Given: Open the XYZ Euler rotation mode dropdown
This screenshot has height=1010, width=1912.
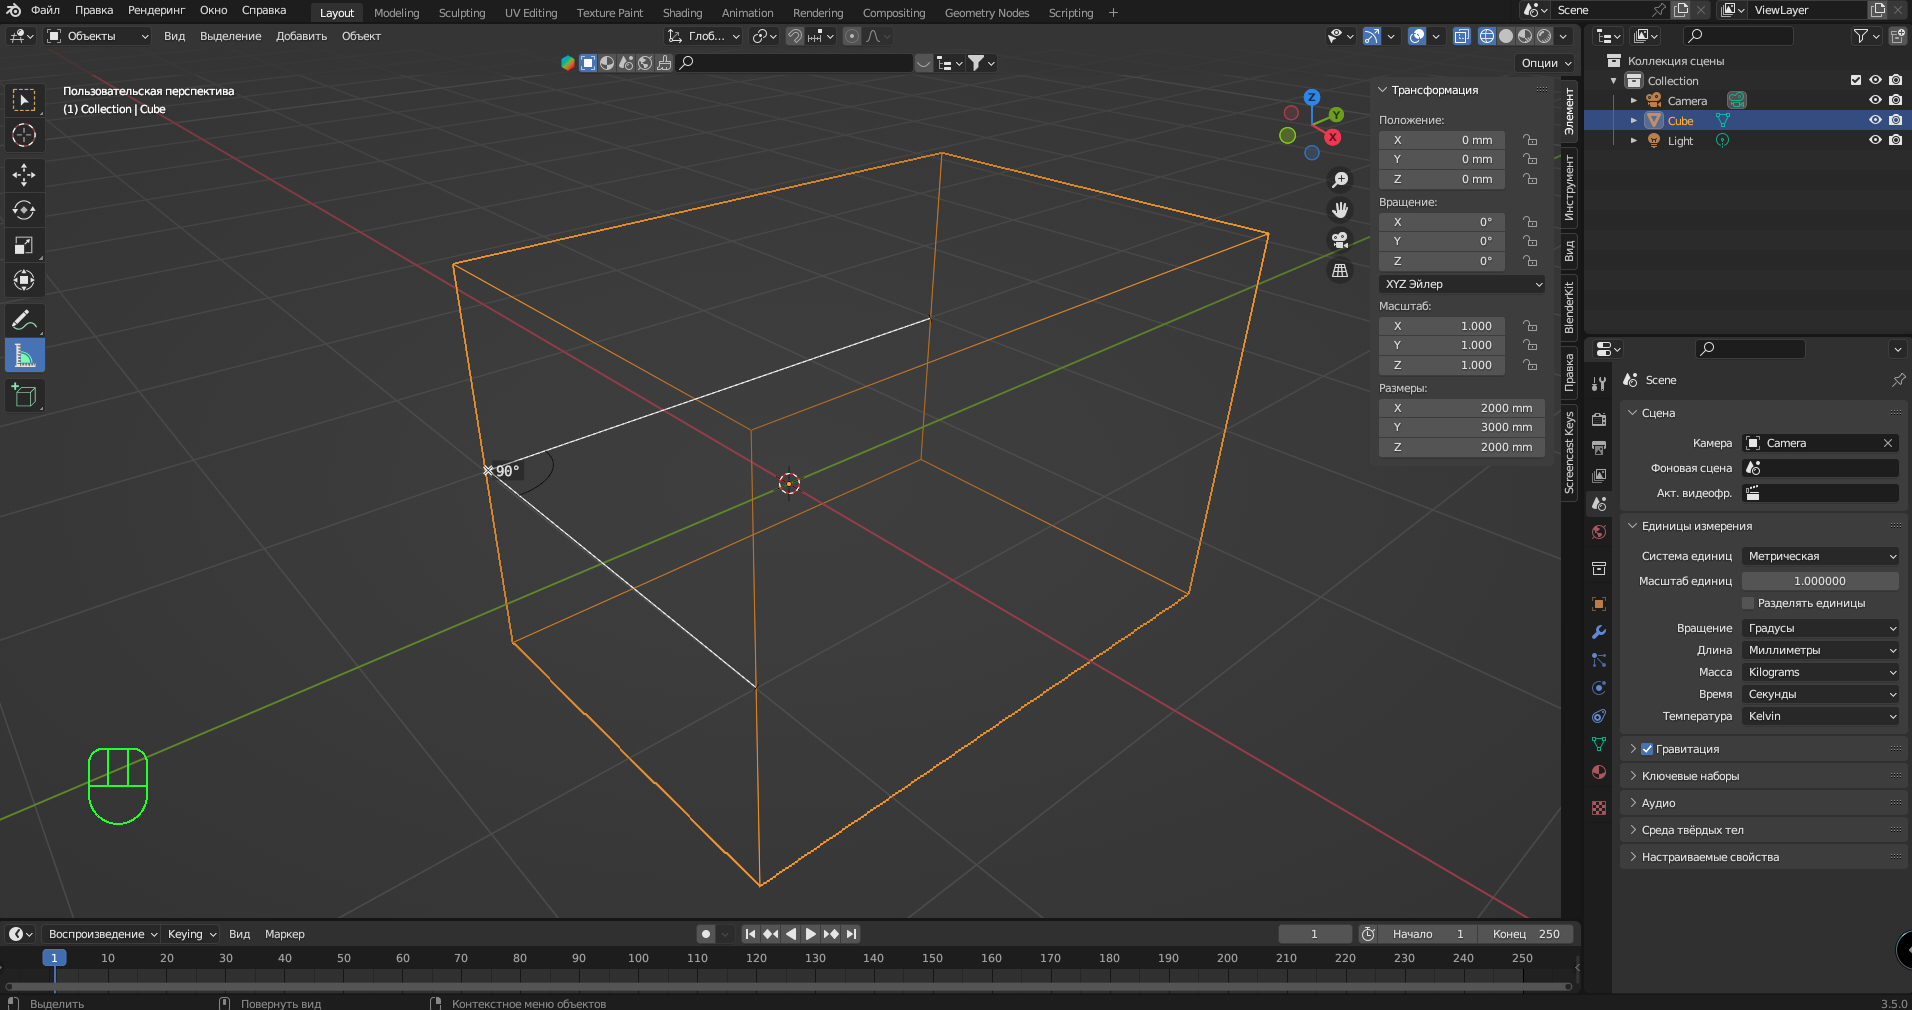Looking at the screenshot, I should (1462, 284).
